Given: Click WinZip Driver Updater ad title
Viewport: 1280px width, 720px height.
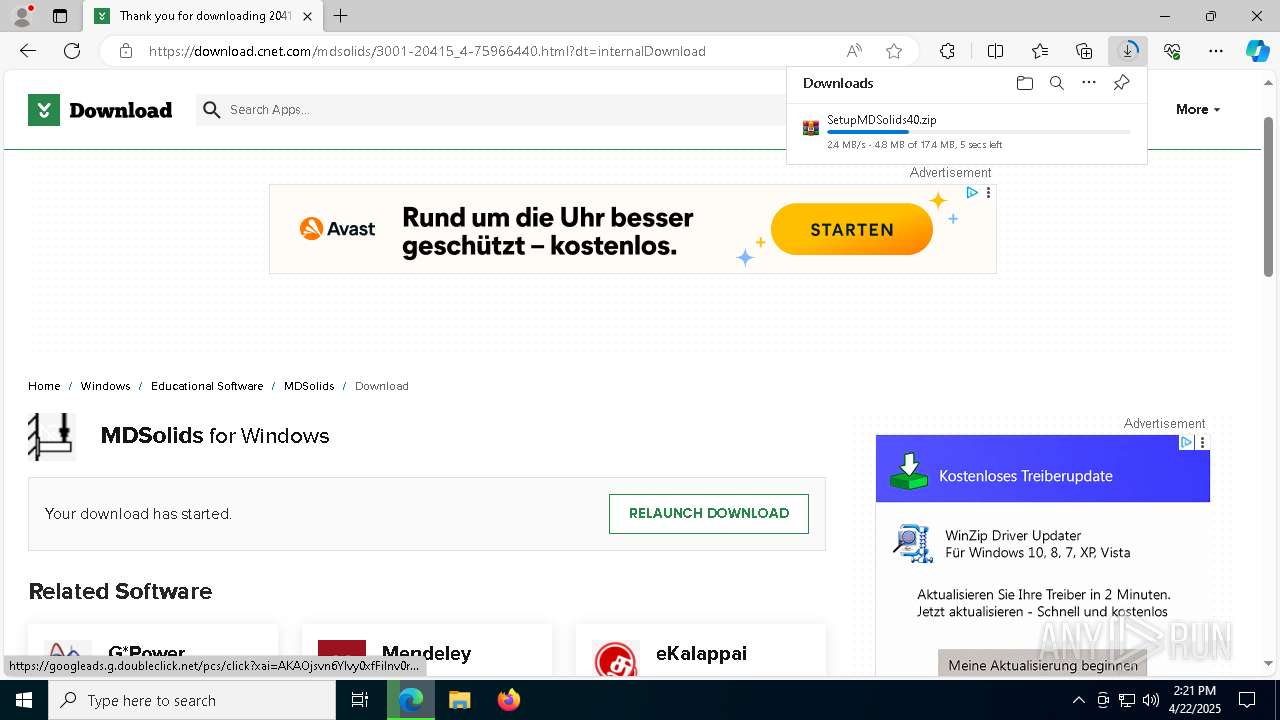Looking at the screenshot, I should pos(1013,535).
